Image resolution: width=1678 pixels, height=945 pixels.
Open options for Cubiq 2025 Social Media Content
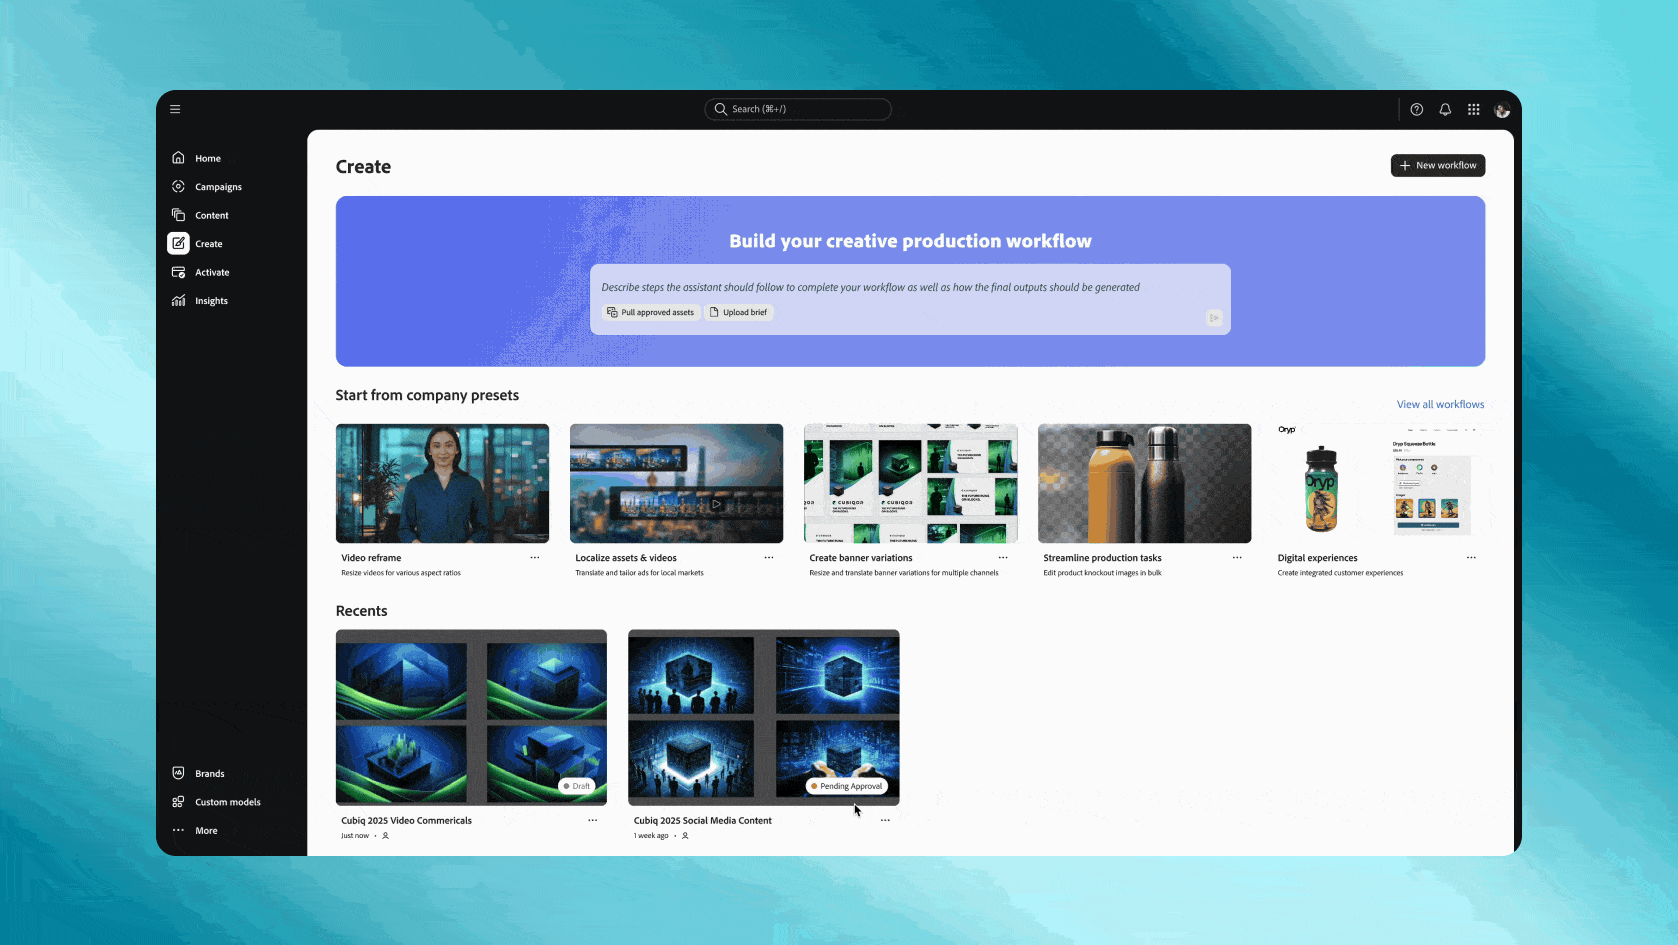coord(885,820)
